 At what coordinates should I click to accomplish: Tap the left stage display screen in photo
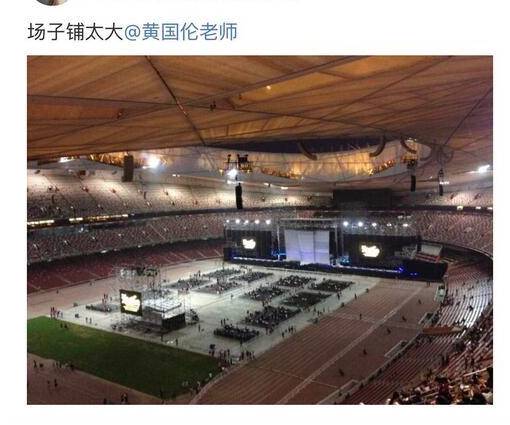[x=249, y=244]
